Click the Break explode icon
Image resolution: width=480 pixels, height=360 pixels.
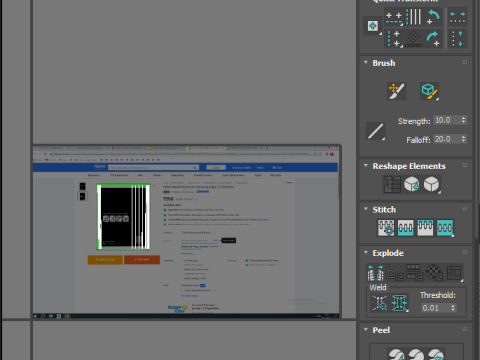point(376,273)
